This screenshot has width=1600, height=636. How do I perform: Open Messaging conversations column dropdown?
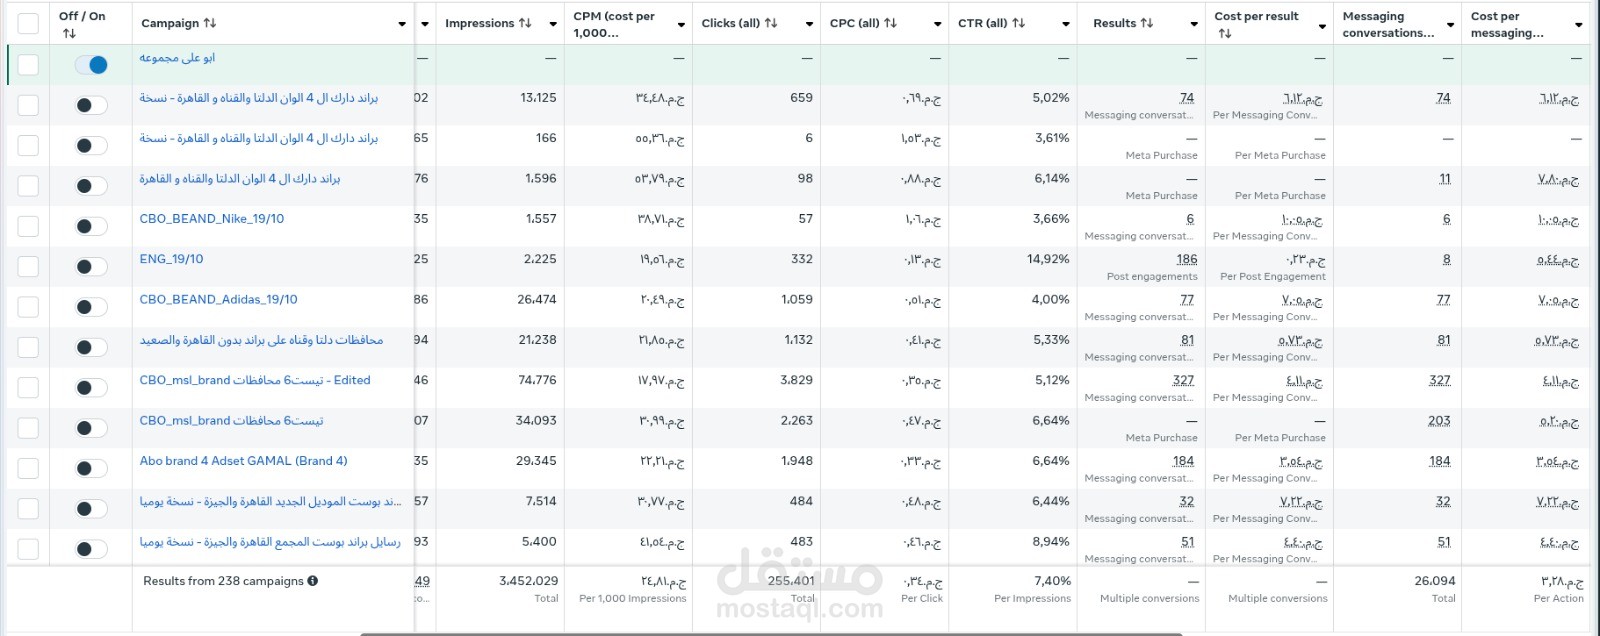1450,25
